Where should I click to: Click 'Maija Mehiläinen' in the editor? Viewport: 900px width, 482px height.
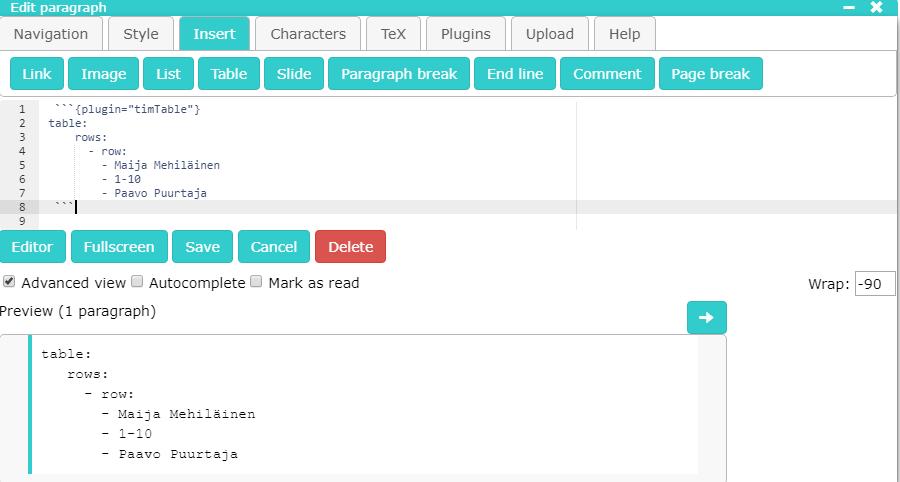tap(167, 165)
